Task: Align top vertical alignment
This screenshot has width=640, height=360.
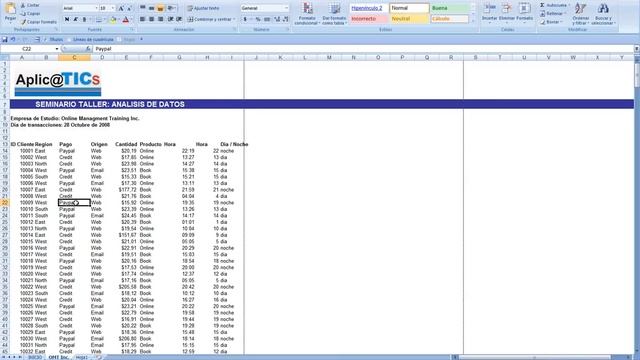Action: click(142, 8)
